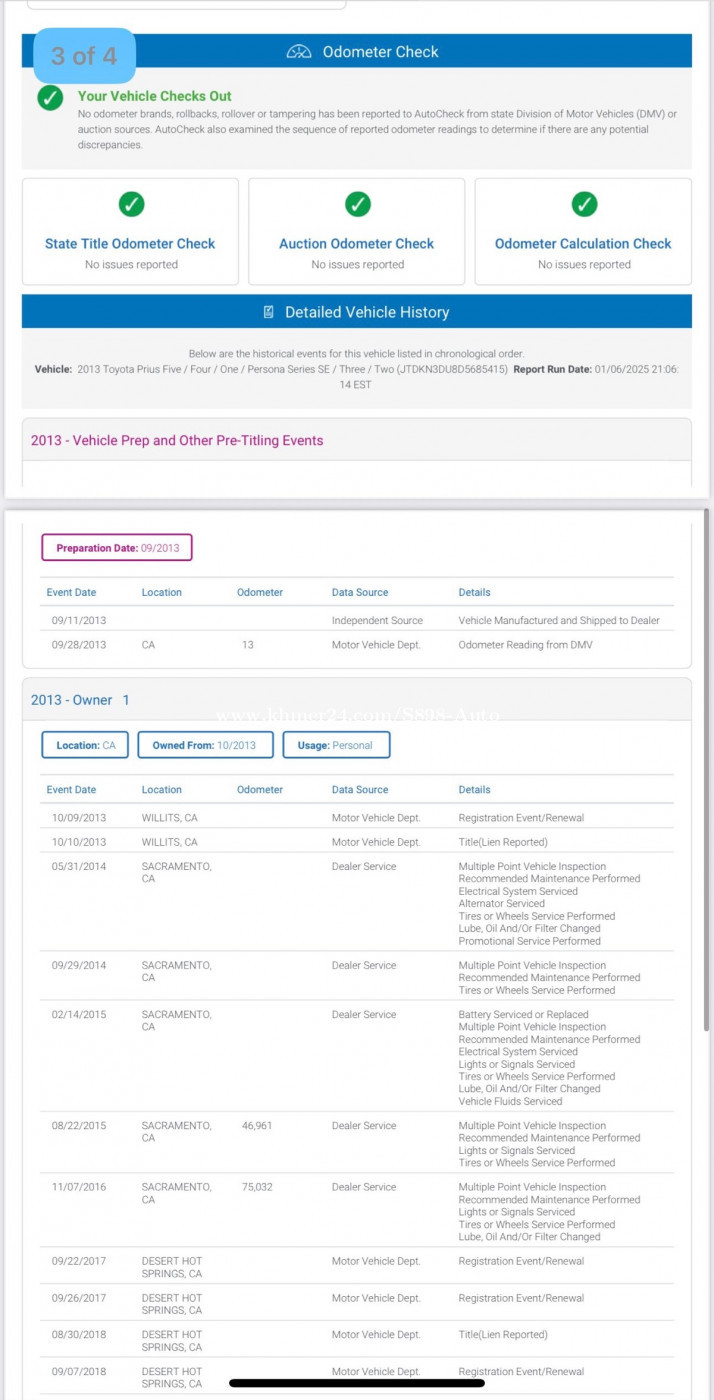Click the checkmark above State Title Odometer Check
Image resolution: width=714 pixels, height=1400 pixels.
[131, 204]
